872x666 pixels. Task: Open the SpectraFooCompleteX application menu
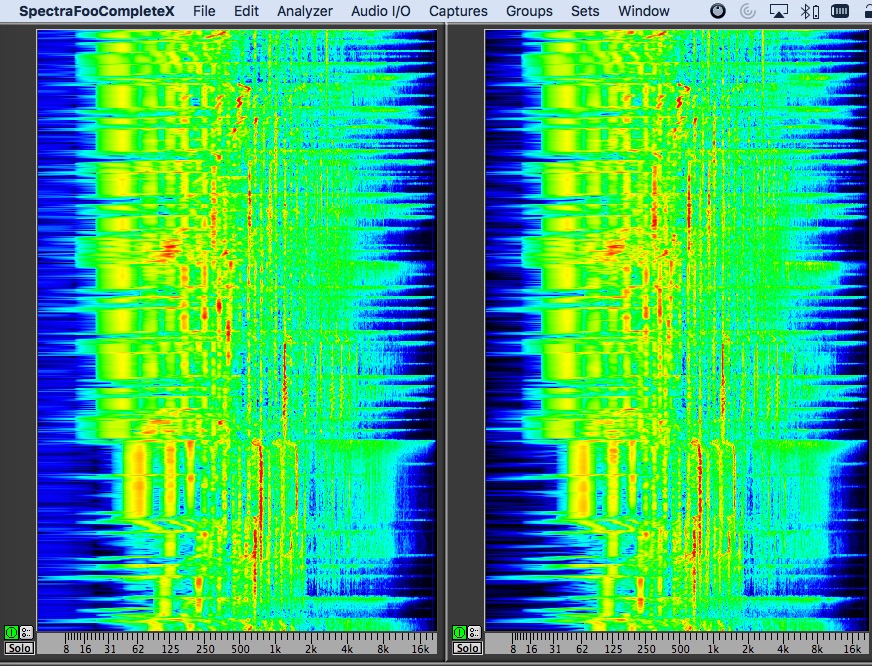tap(96, 11)
